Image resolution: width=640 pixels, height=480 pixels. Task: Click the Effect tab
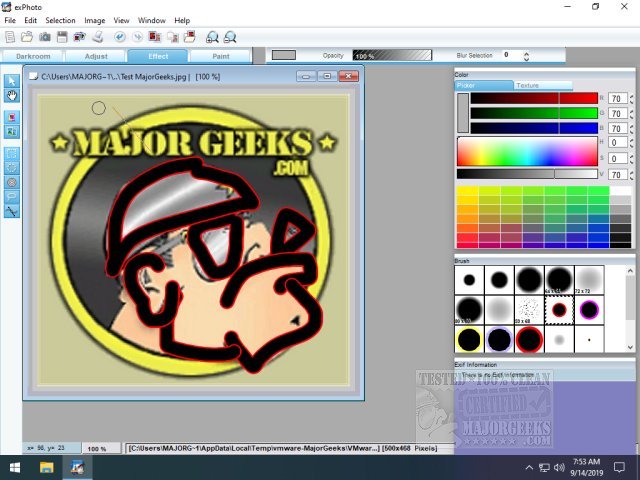click(x=158, y=56)
